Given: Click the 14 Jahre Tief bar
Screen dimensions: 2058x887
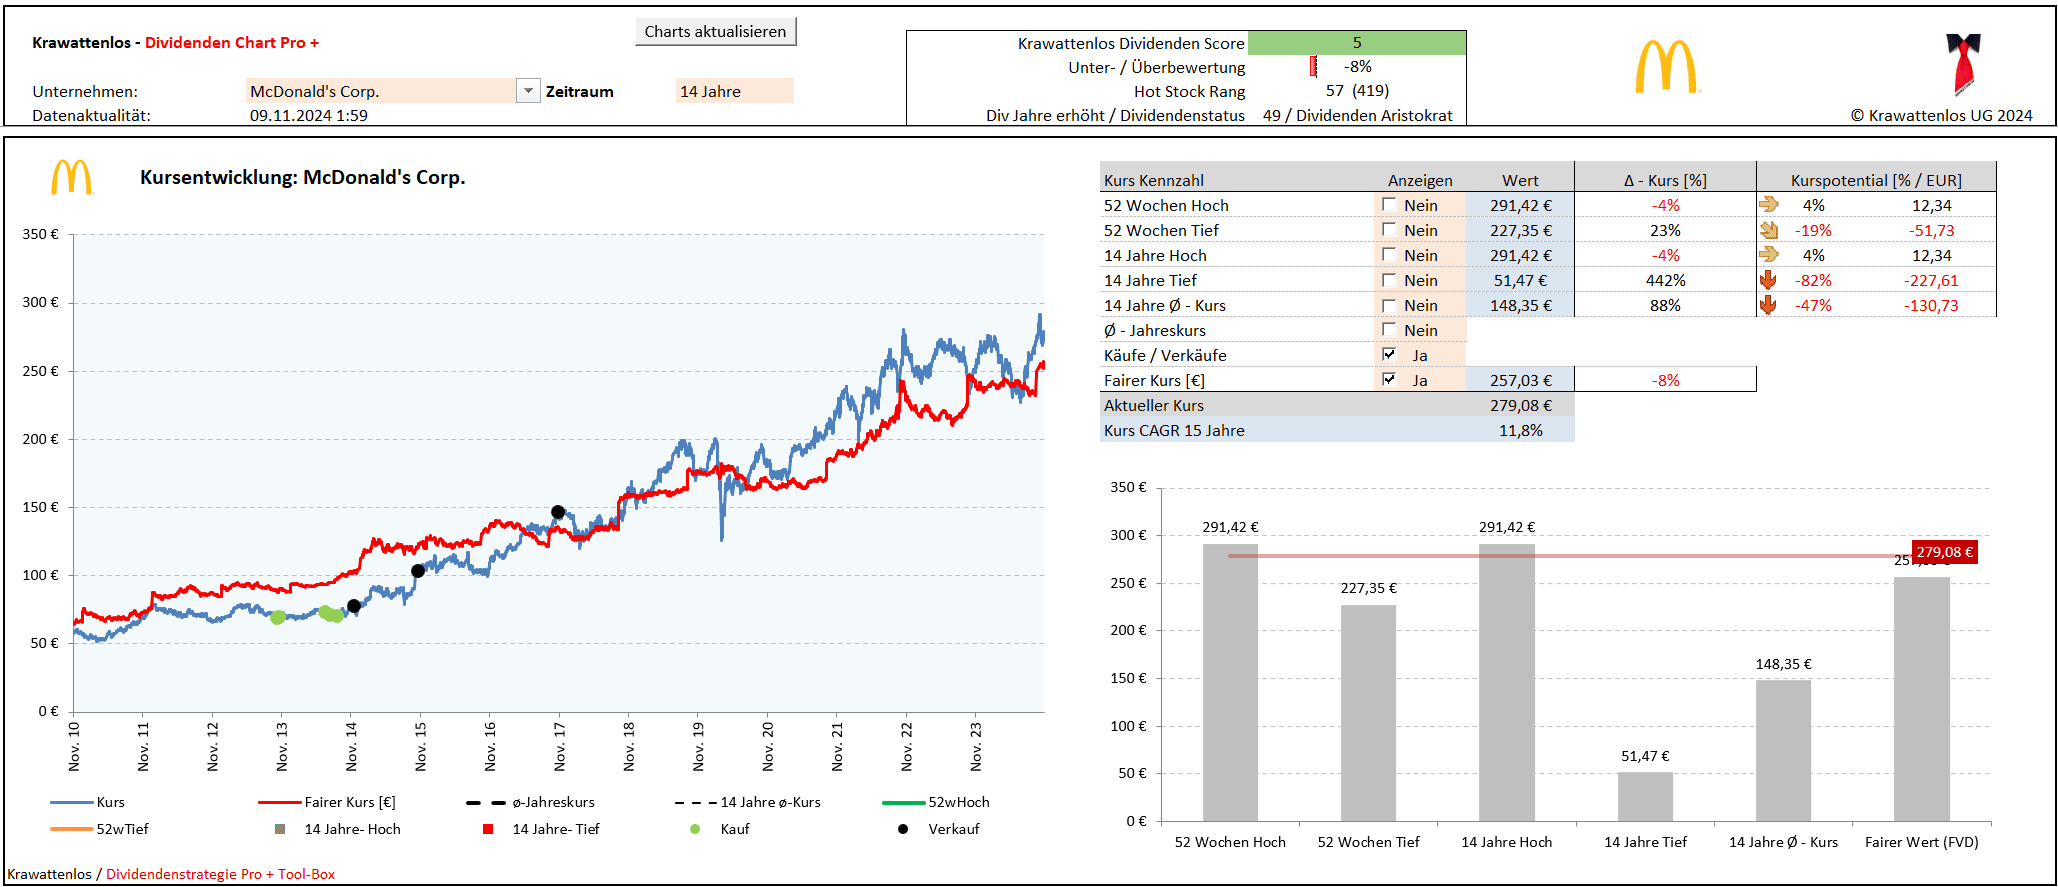Looking at the screenshot, I should coord(1645,797).
